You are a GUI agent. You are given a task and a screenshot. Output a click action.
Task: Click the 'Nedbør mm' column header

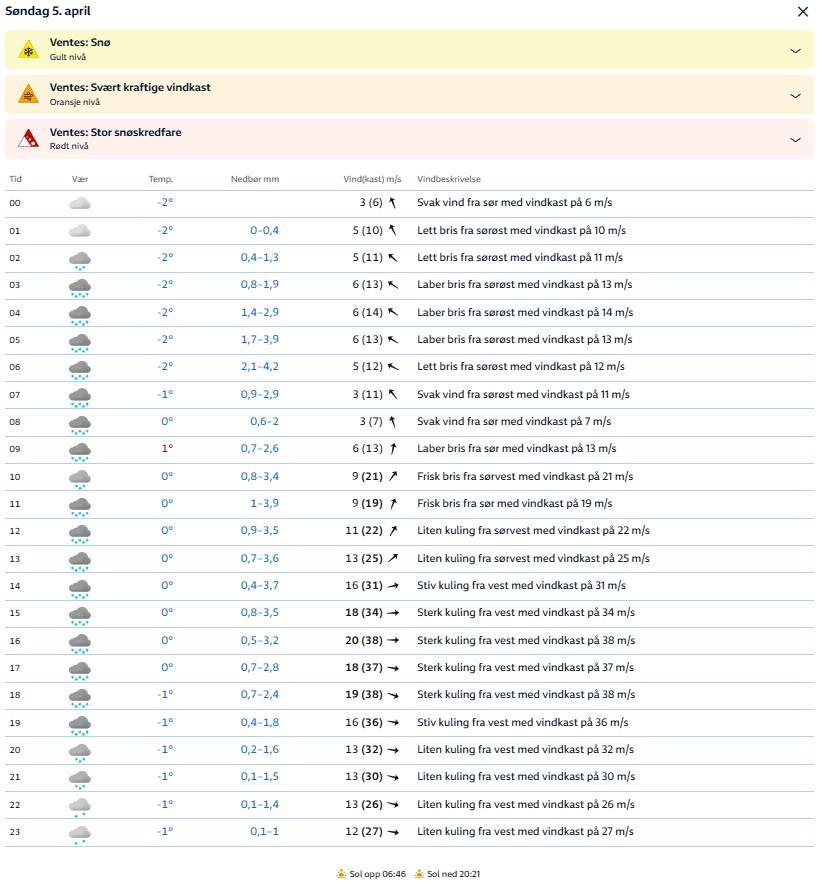pos(255,179)
